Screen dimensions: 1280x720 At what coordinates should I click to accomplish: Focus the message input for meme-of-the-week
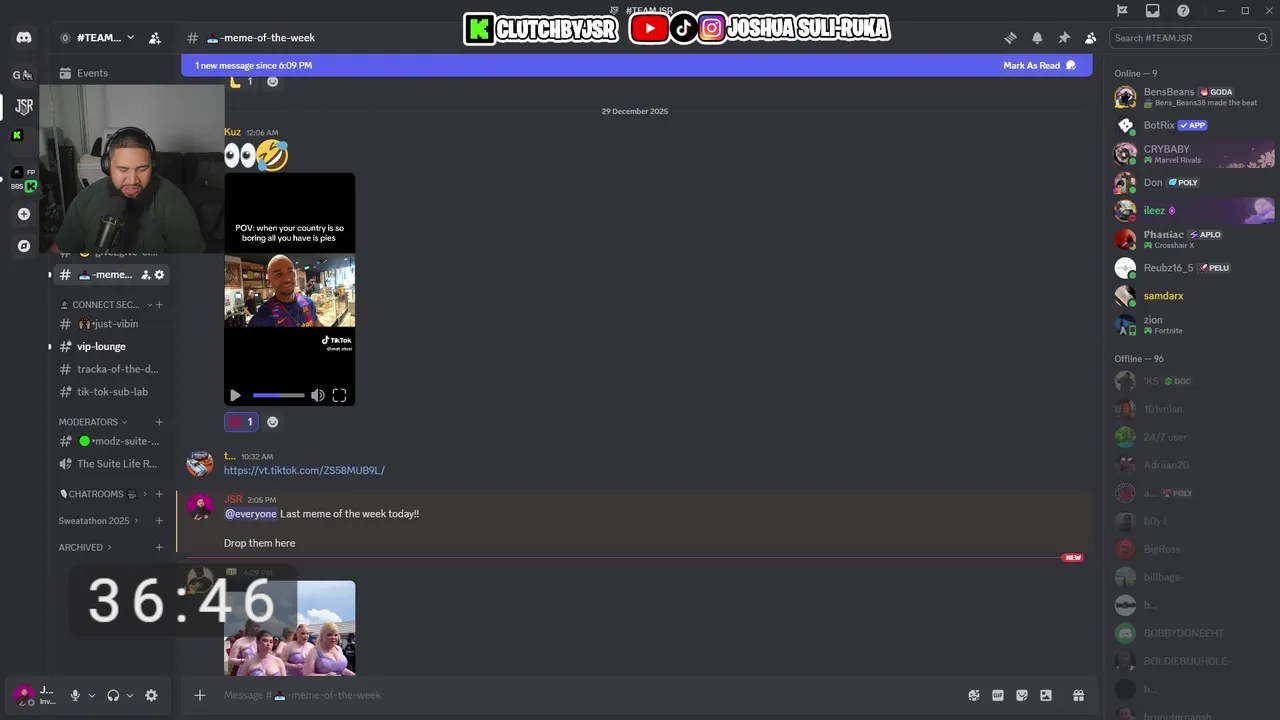[x=590, y=695]
